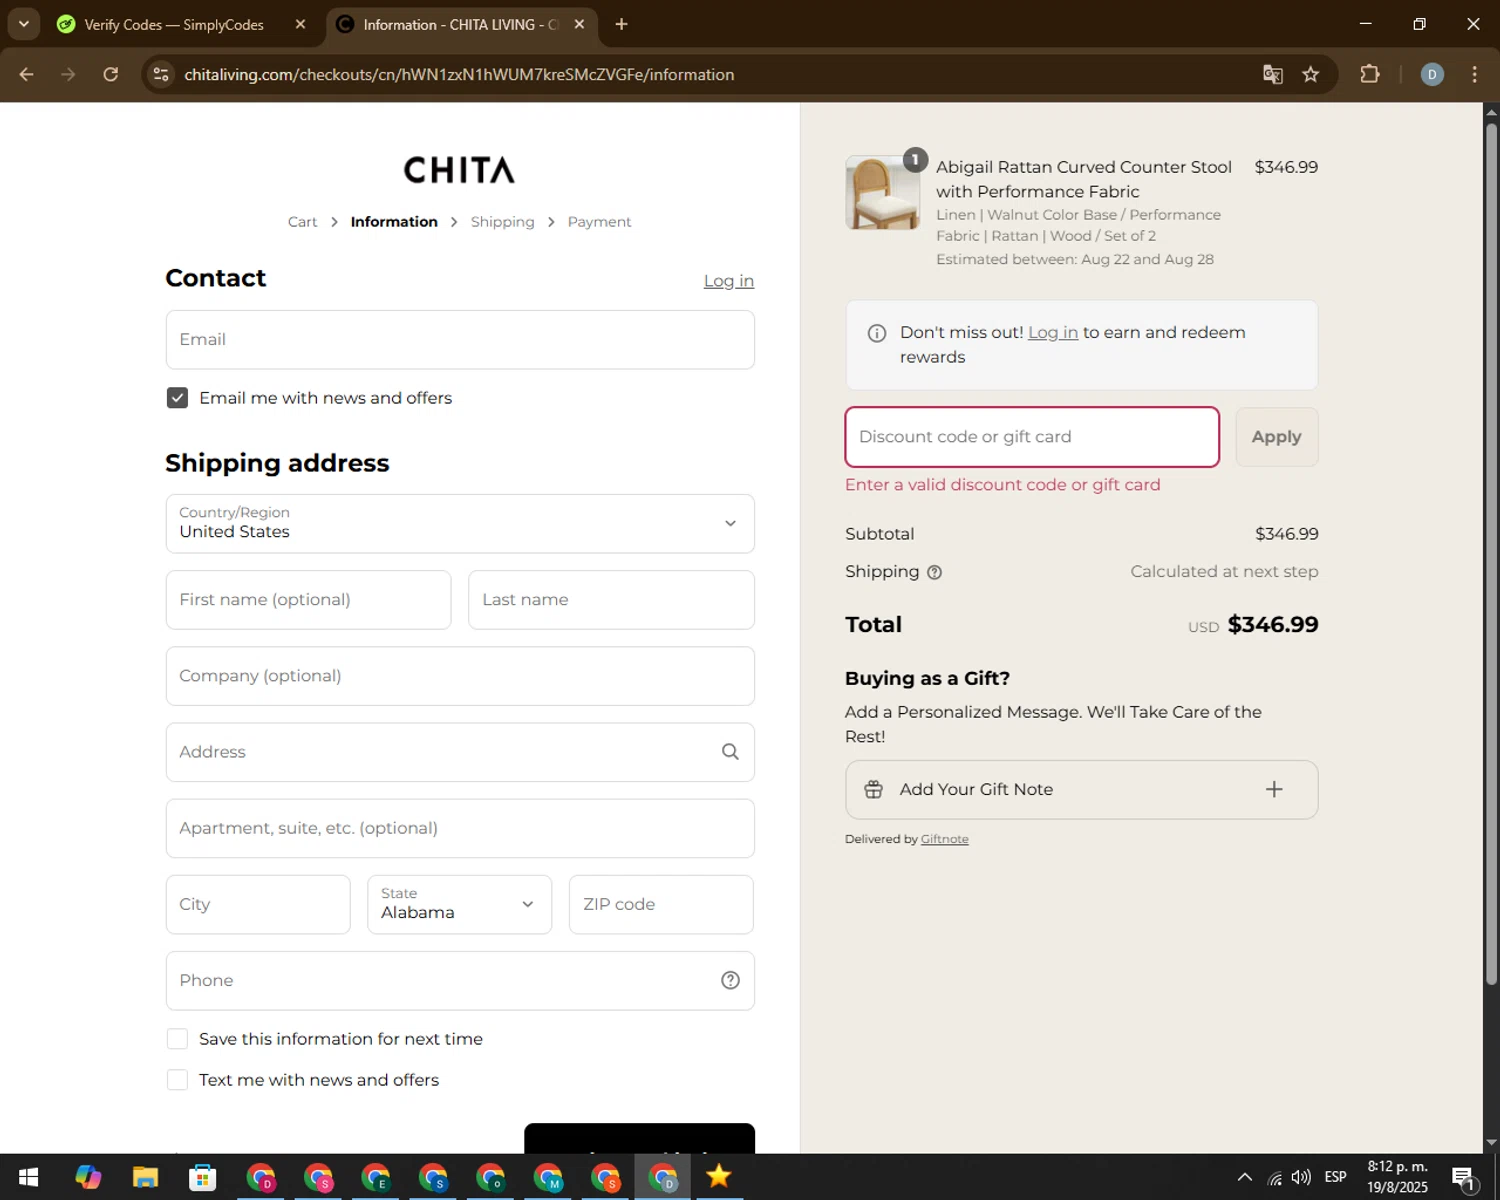
Task: Open Microsoft Store from the taskbar
Action: click(203, 1177)
